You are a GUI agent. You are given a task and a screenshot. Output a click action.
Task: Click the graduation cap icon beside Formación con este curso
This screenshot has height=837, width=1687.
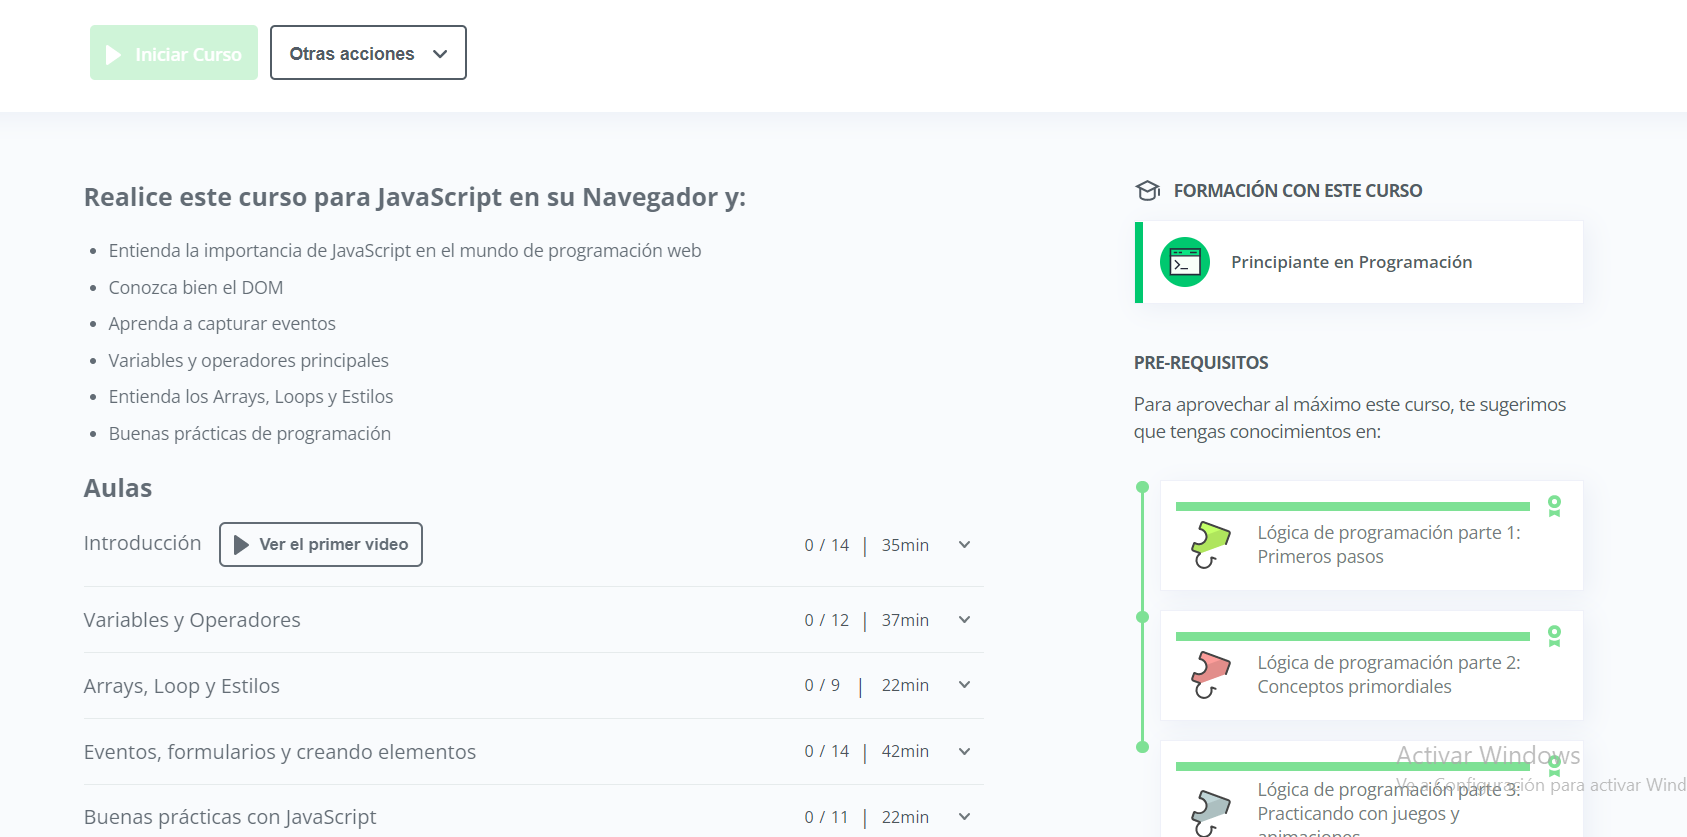point(1147,190)
